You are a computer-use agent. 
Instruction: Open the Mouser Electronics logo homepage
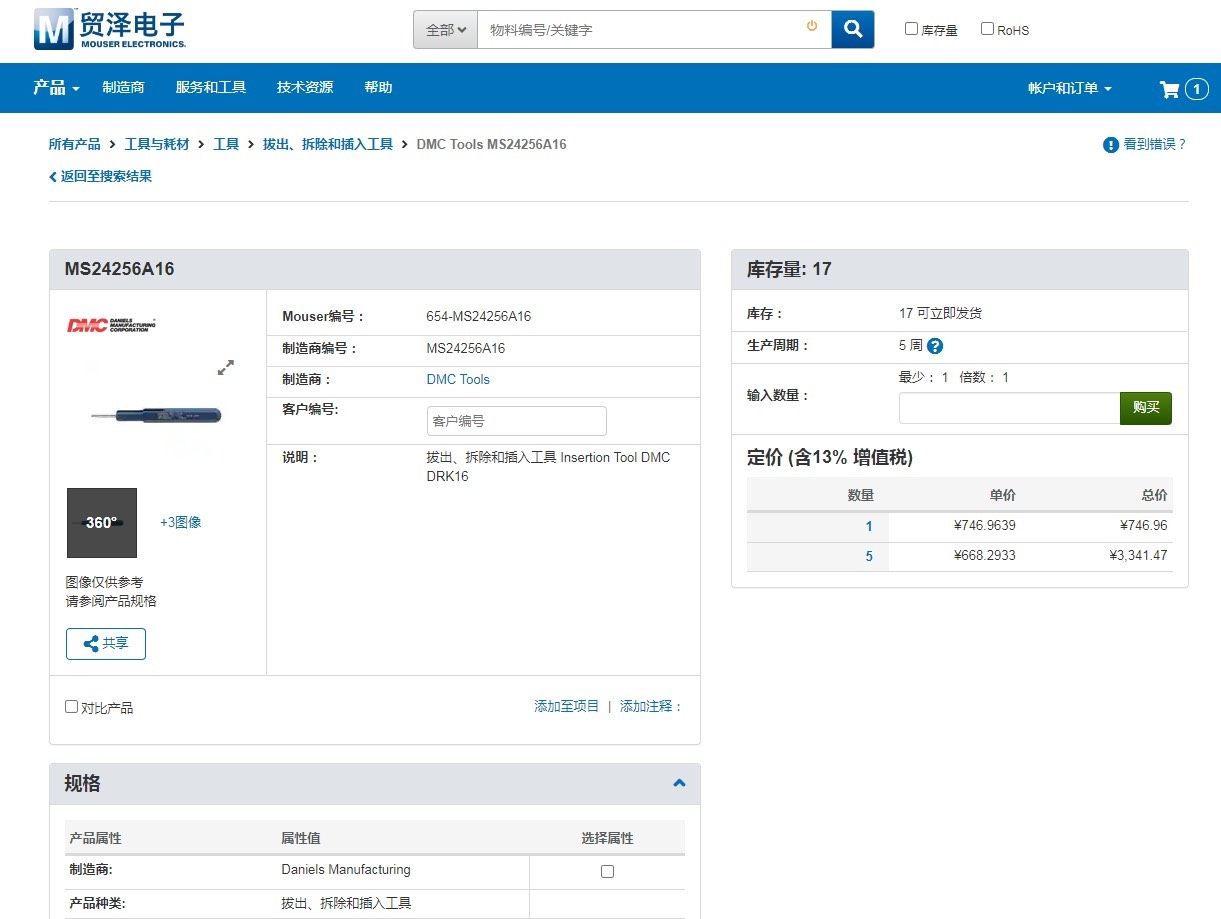click(x=109, y=29)
